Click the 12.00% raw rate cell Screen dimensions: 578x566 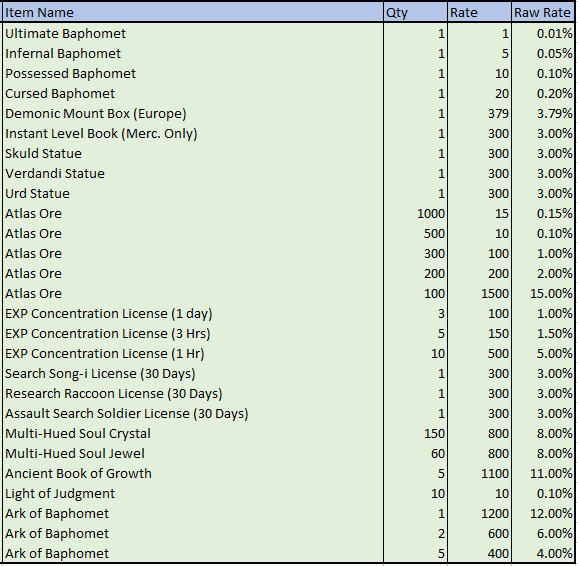pos(543,514)
